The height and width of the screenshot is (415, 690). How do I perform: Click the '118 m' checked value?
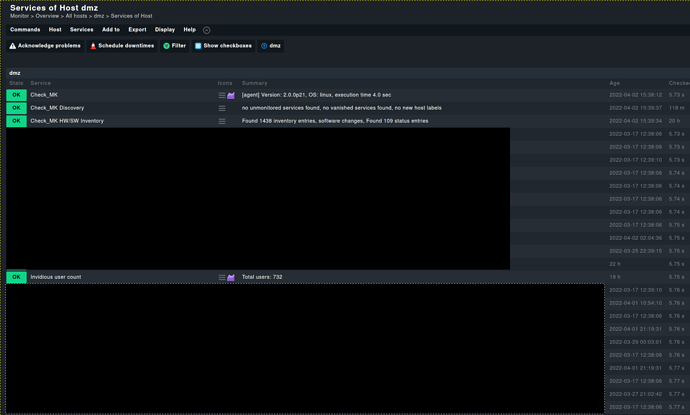point(676,108)
